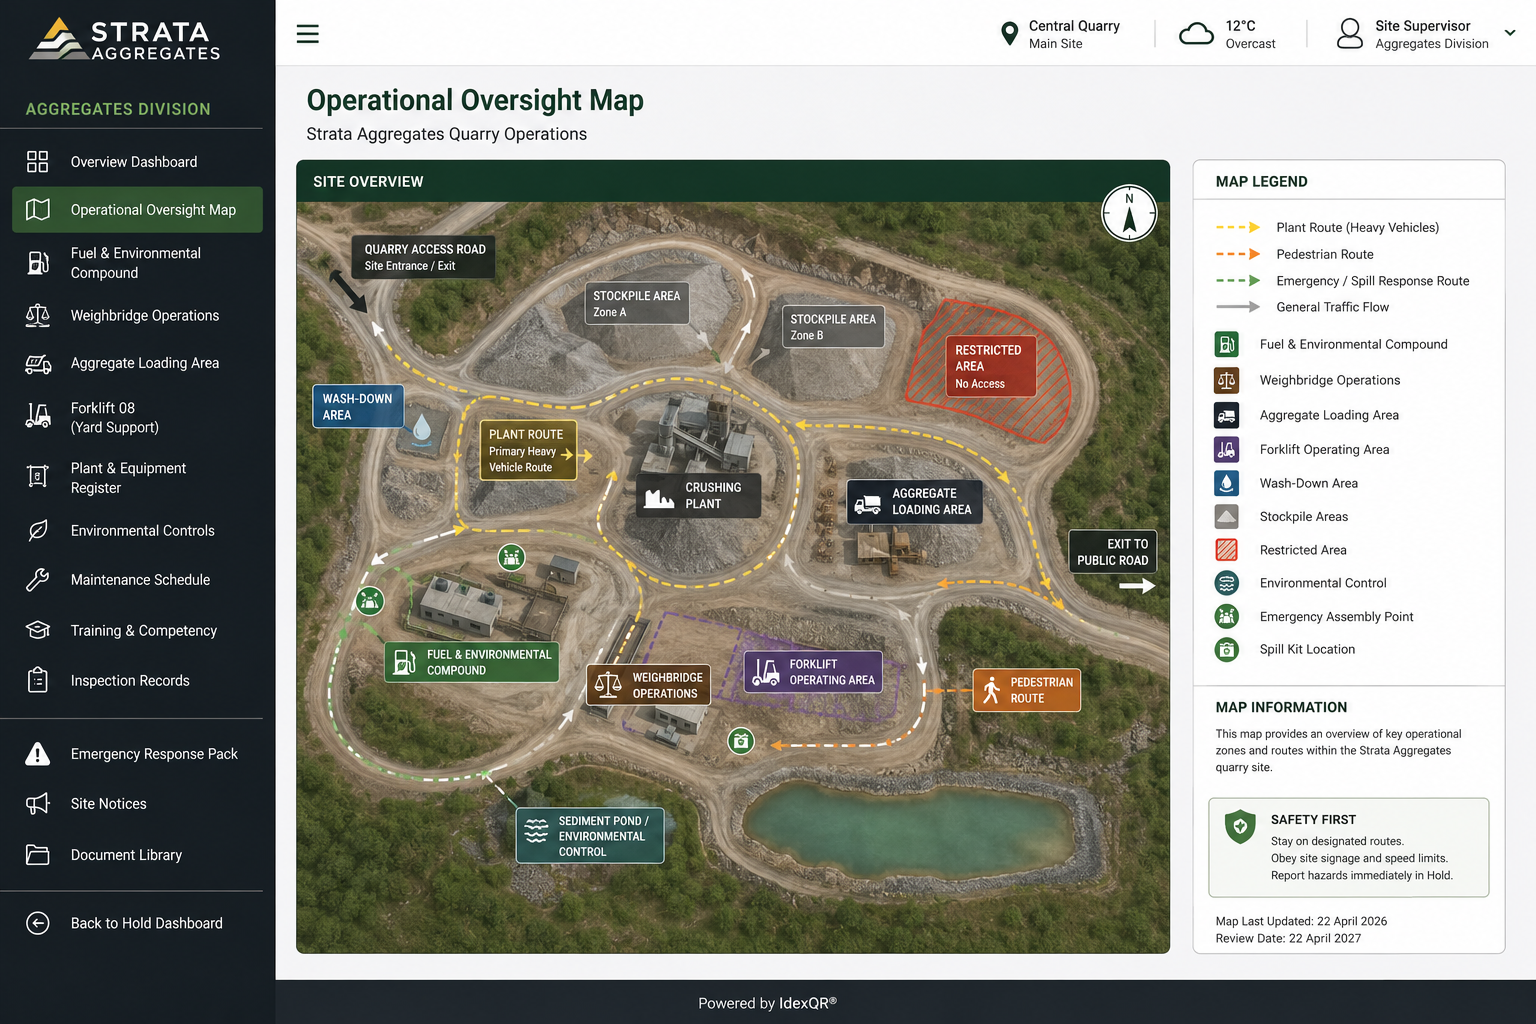
Task: Click the Emergency Response Pack warning icon
Action: pyautogui.click(x=38, y=754)
